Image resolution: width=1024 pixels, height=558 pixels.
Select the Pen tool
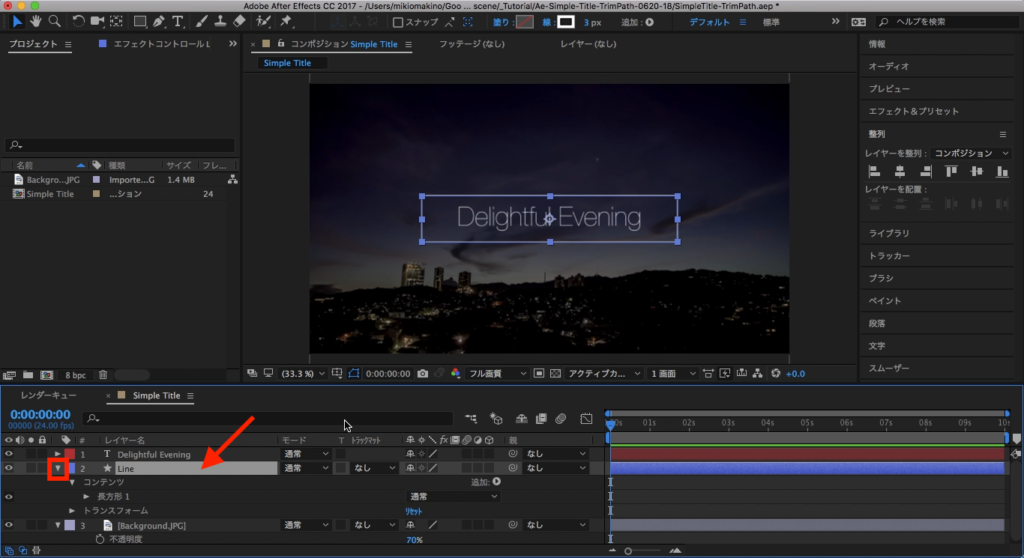[x=157, y=21]
